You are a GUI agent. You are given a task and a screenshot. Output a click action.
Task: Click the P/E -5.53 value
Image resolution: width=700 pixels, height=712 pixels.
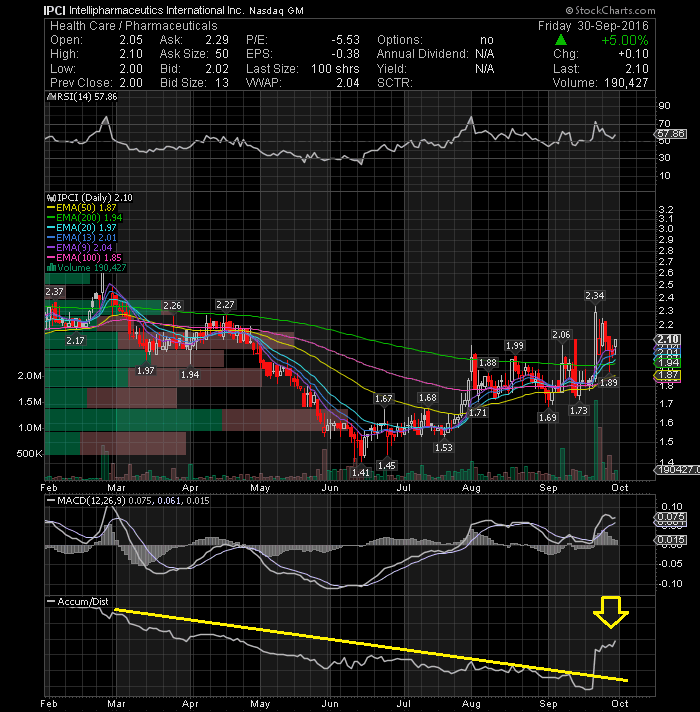[345, 40]
